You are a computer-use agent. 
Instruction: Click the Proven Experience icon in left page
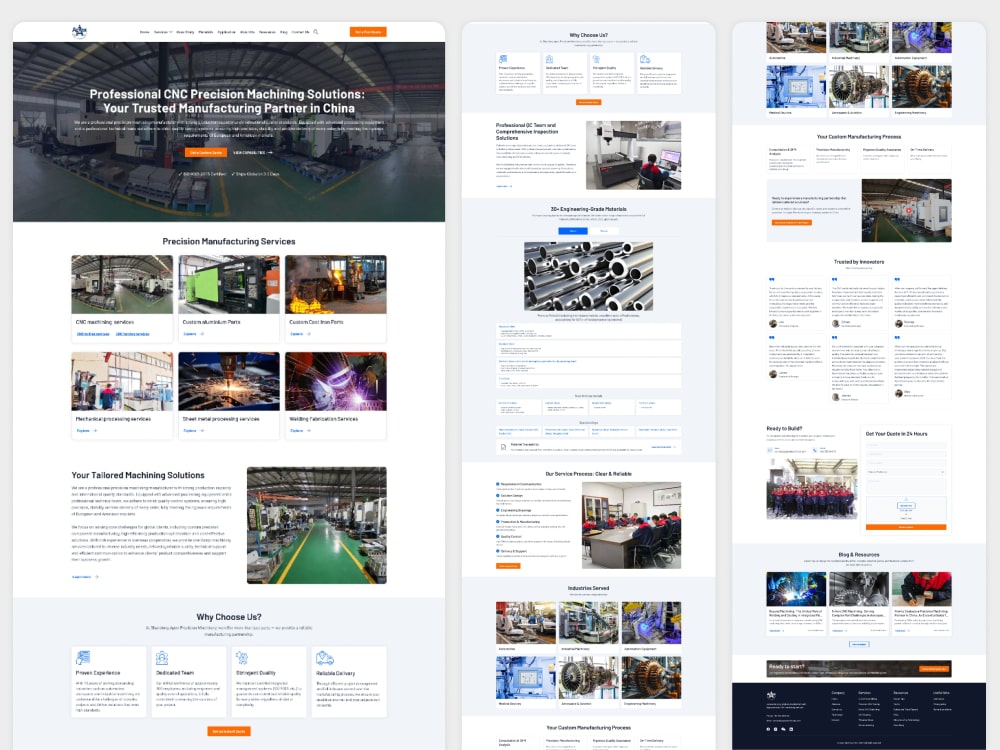[83, 658]
